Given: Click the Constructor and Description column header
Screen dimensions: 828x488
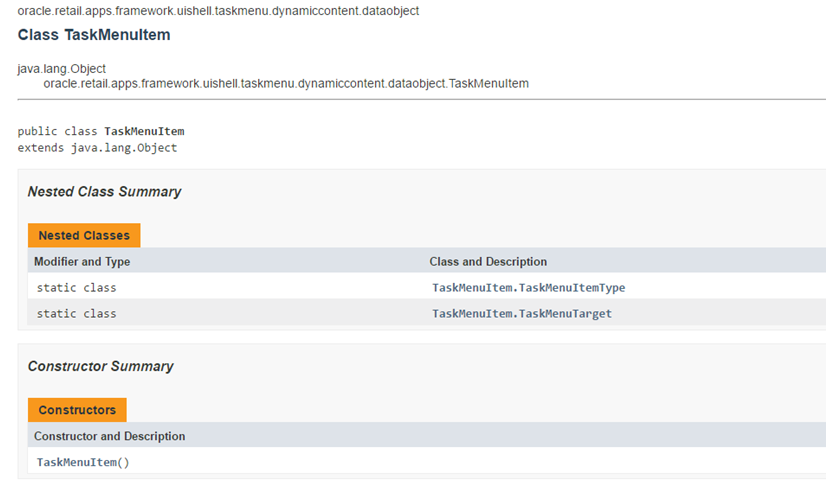Looking at the screenshot, I should [109, 436].
